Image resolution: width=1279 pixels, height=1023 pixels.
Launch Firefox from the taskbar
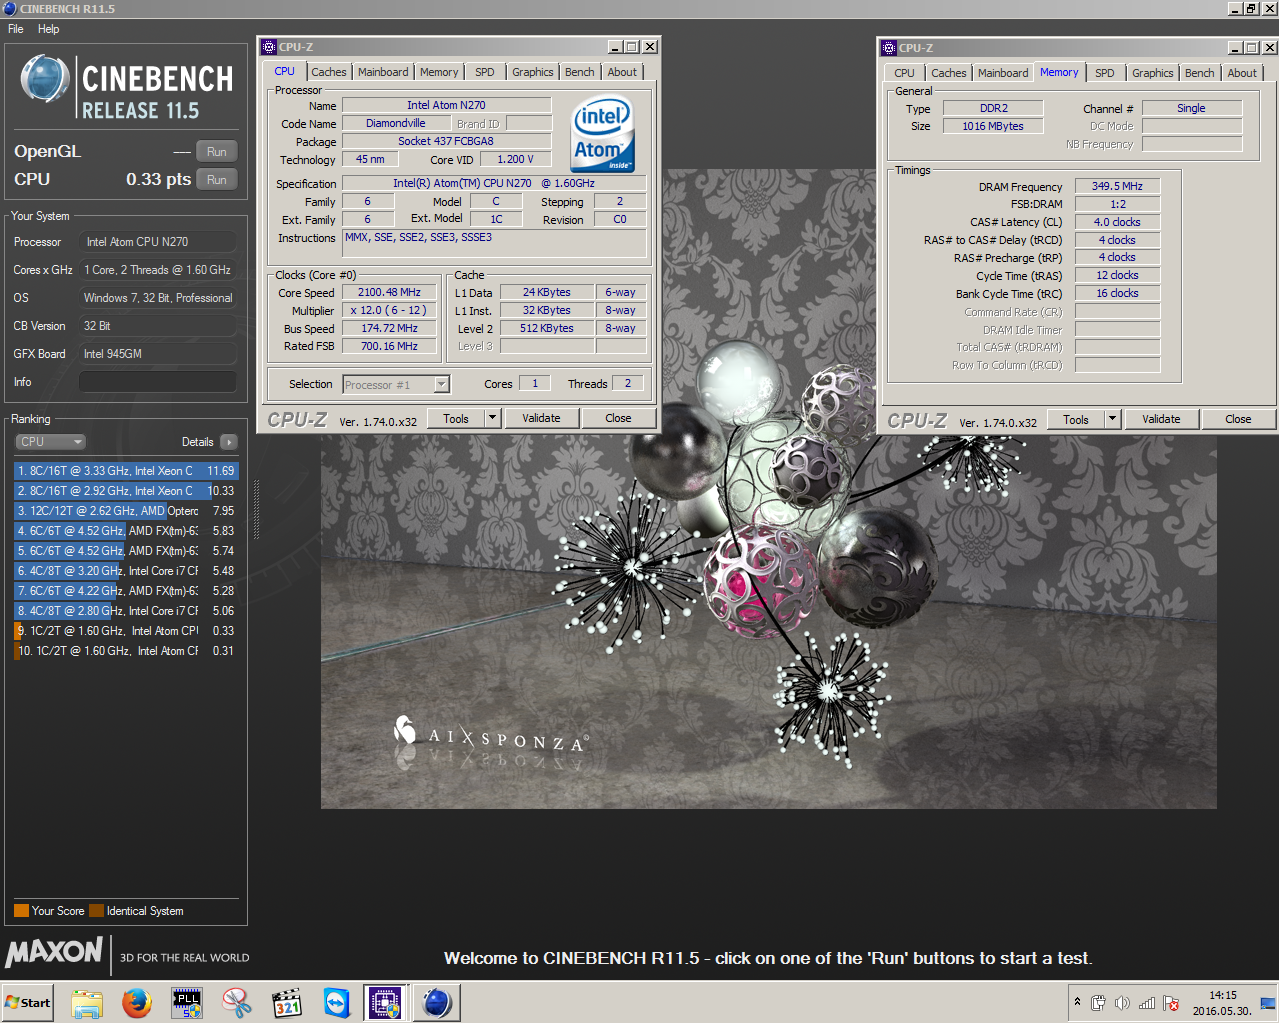(137, 1002)
